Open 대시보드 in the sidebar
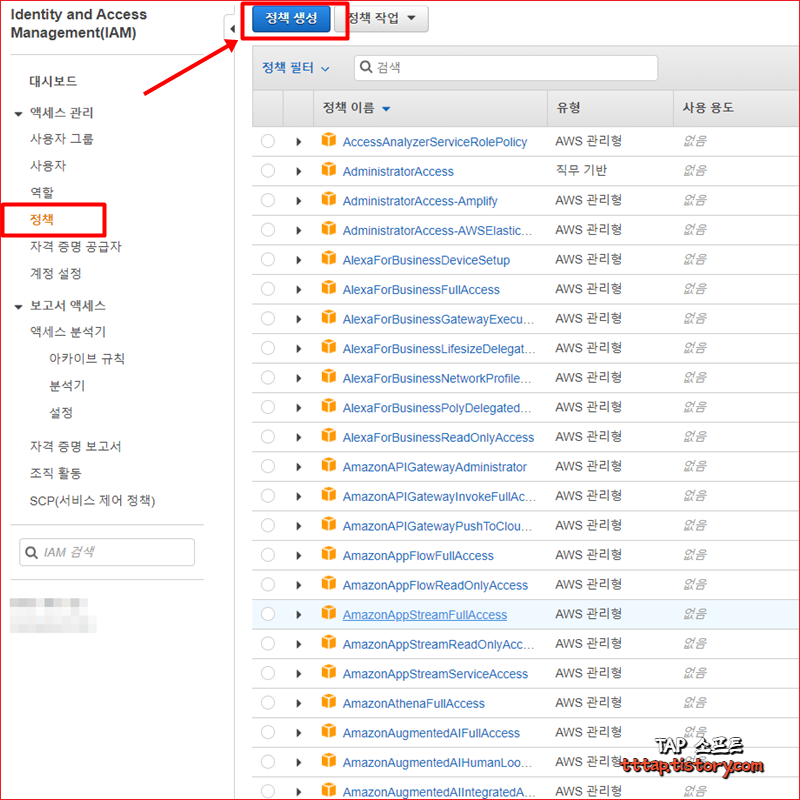The height and width of the screenshot is (800, 800). coord(53,81)
